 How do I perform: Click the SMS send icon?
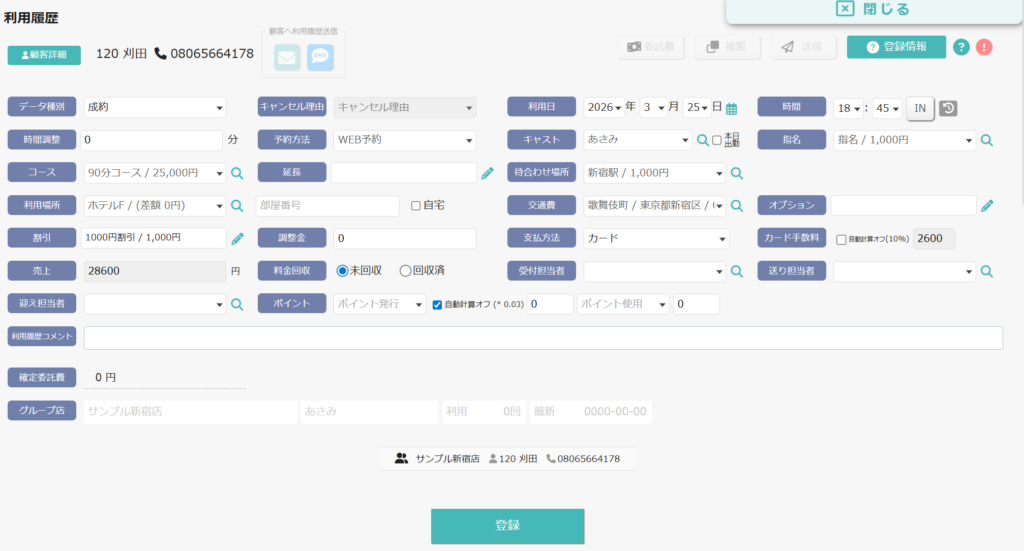pyautogui.click(x=320, y=57)
